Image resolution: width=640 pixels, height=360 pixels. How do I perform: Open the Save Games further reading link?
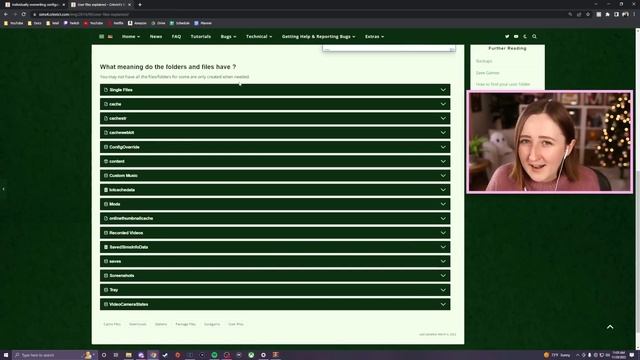[x=487, y=73]
